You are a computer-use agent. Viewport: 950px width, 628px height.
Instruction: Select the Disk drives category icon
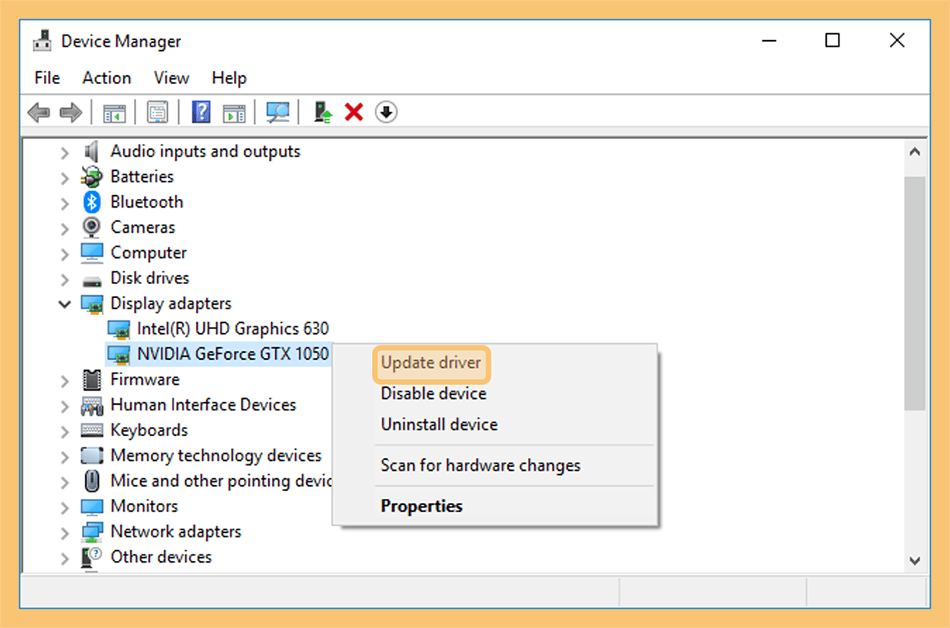pos(91,281)
